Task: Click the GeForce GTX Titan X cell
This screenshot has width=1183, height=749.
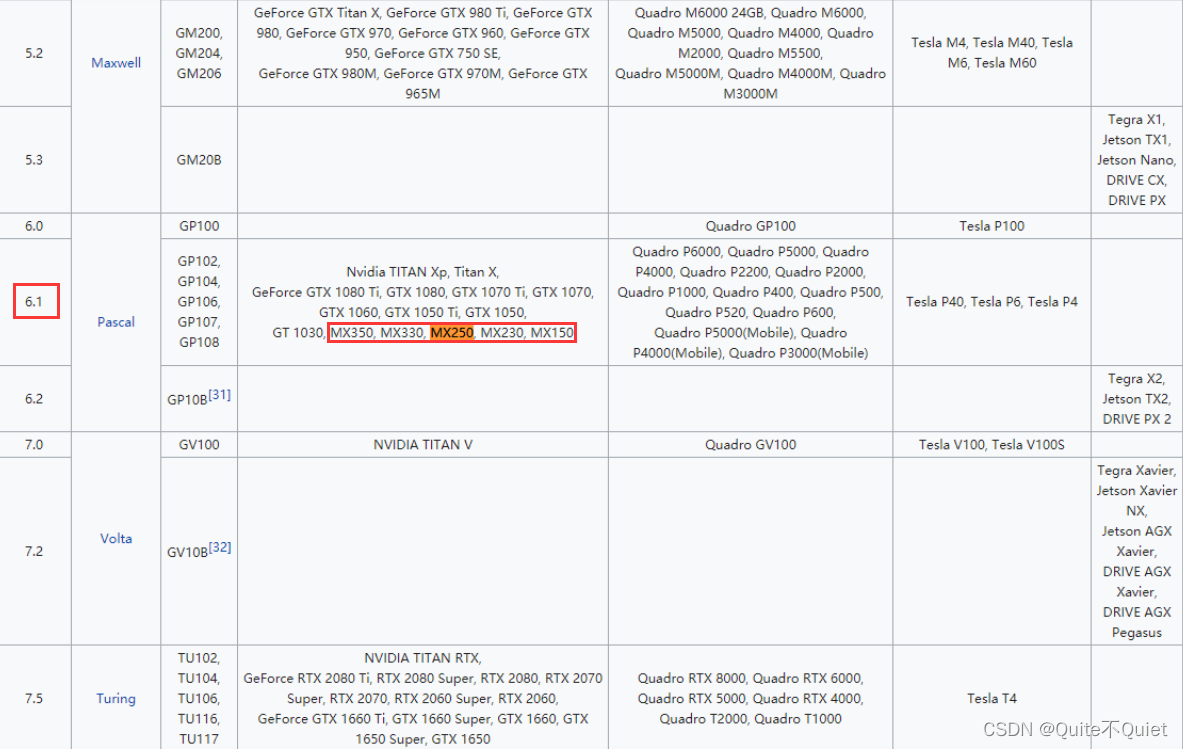Action: 422,53
